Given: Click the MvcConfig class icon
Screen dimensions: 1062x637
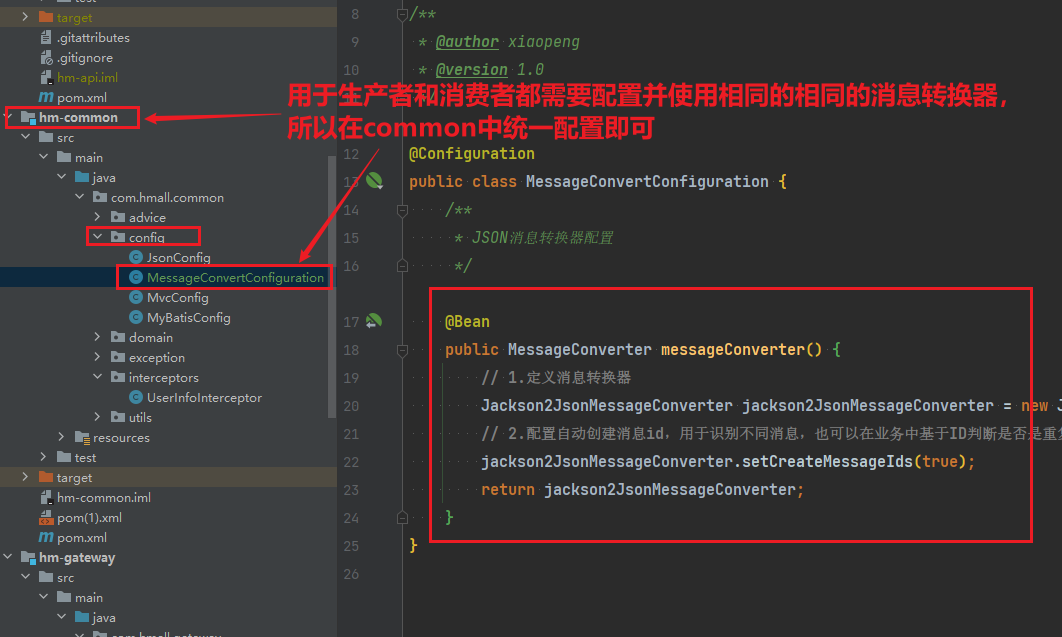Looking at the screenshot, I should tap(136, 297).
